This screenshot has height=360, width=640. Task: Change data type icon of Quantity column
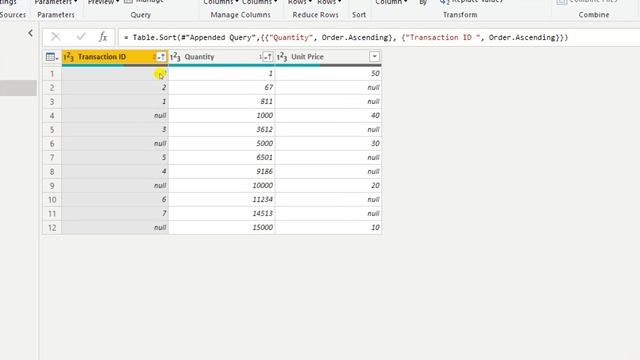(x=175, y=57)
